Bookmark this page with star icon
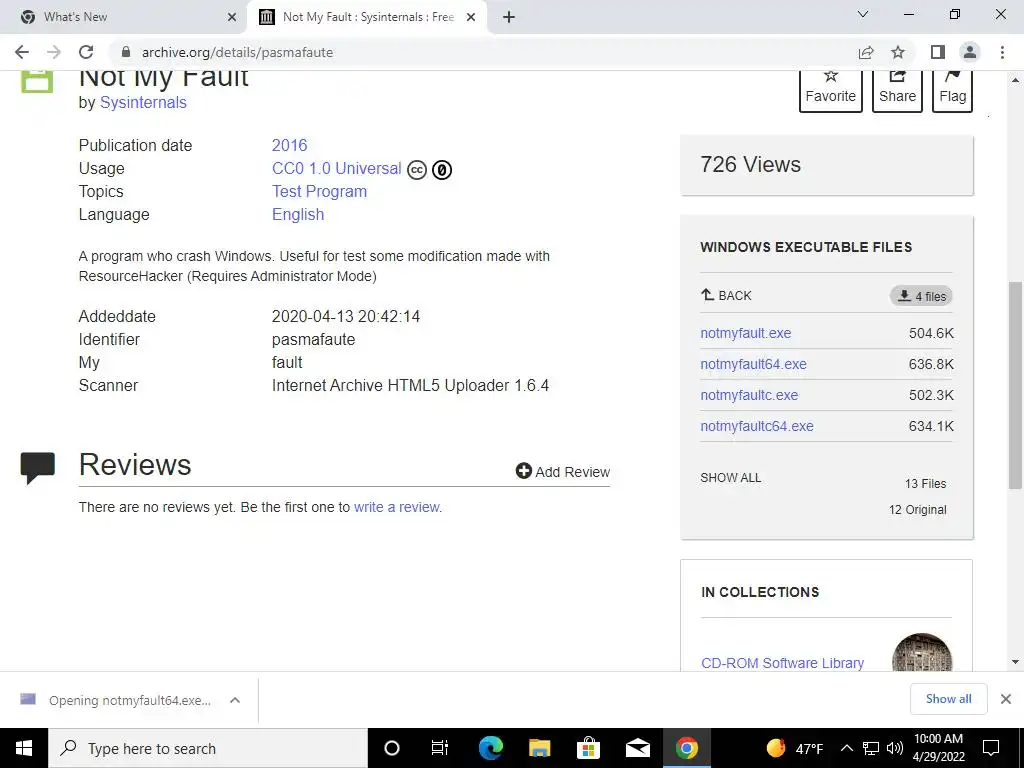The width and height of the screenshot is (1024, 768). [898, 52]
